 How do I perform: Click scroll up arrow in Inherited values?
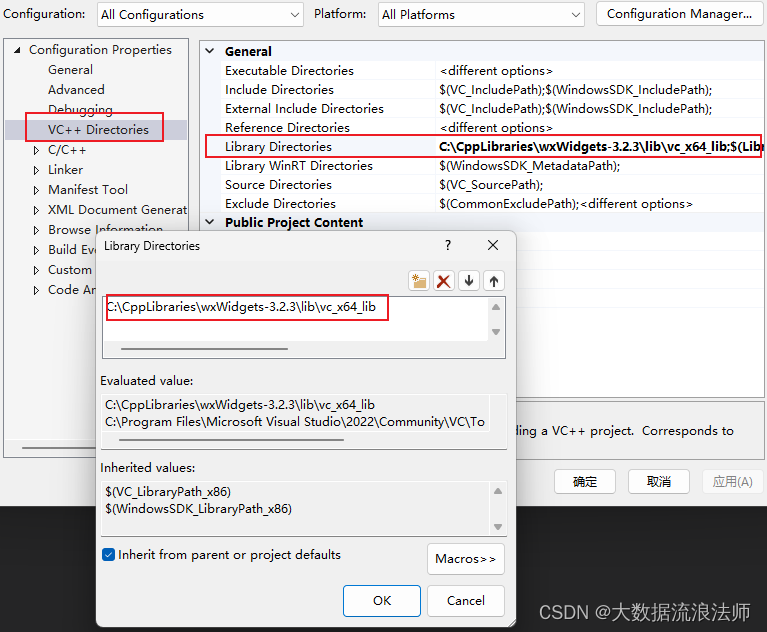pyautogui.click(x=498, y=491)
